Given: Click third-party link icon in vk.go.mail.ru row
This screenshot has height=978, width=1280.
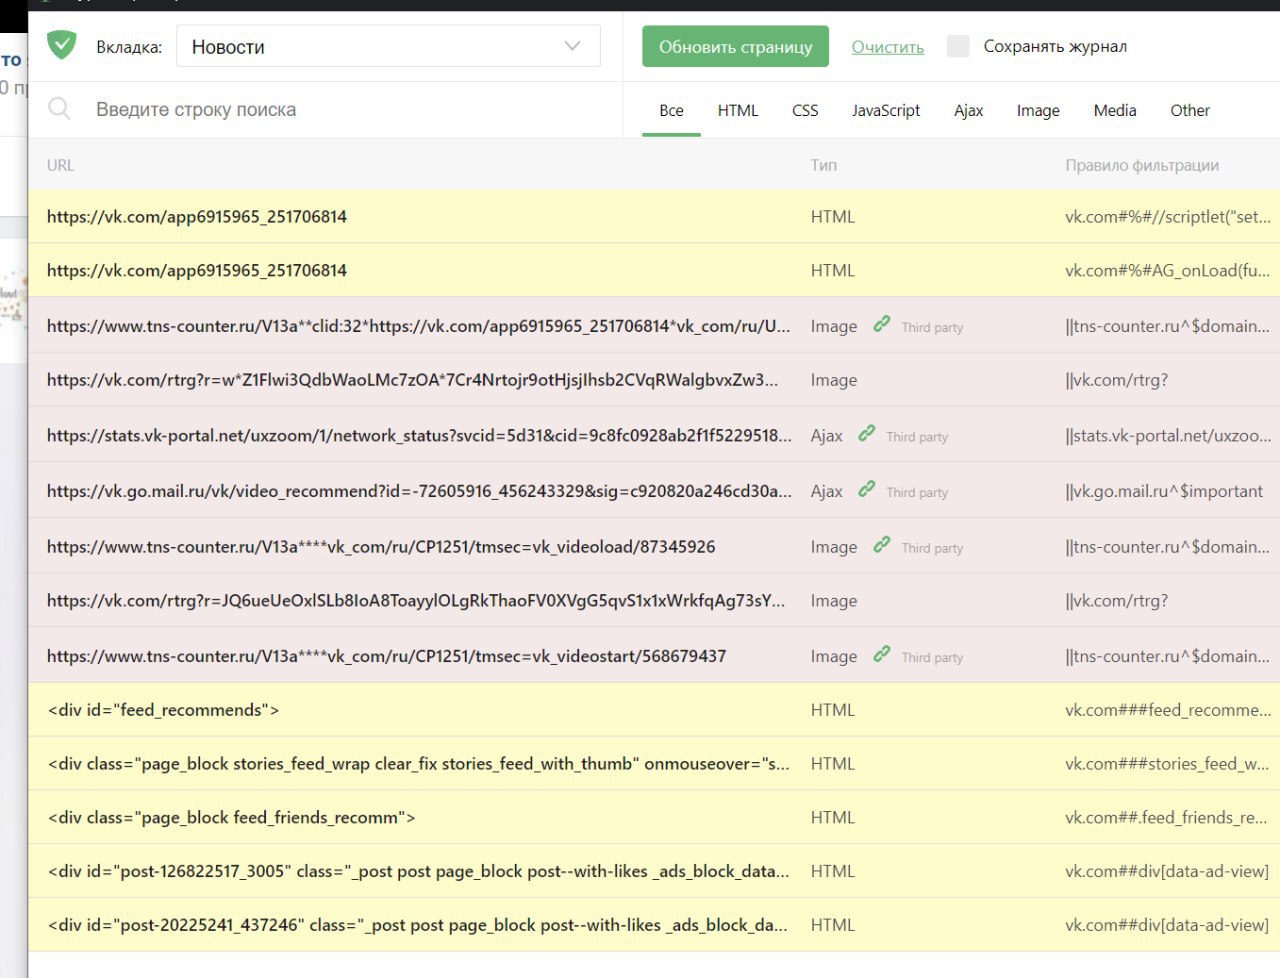Looking at the screenshot, I should click(x=866, y=489).
